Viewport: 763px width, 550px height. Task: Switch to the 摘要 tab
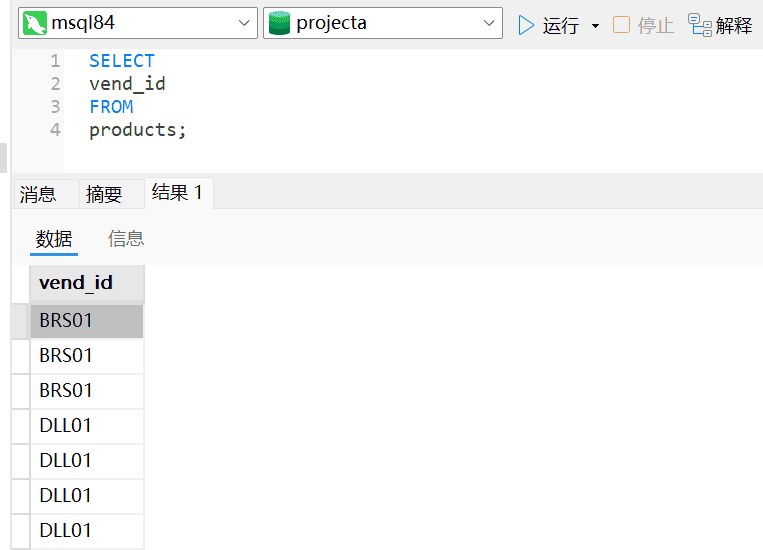click(x=104, y=194)
